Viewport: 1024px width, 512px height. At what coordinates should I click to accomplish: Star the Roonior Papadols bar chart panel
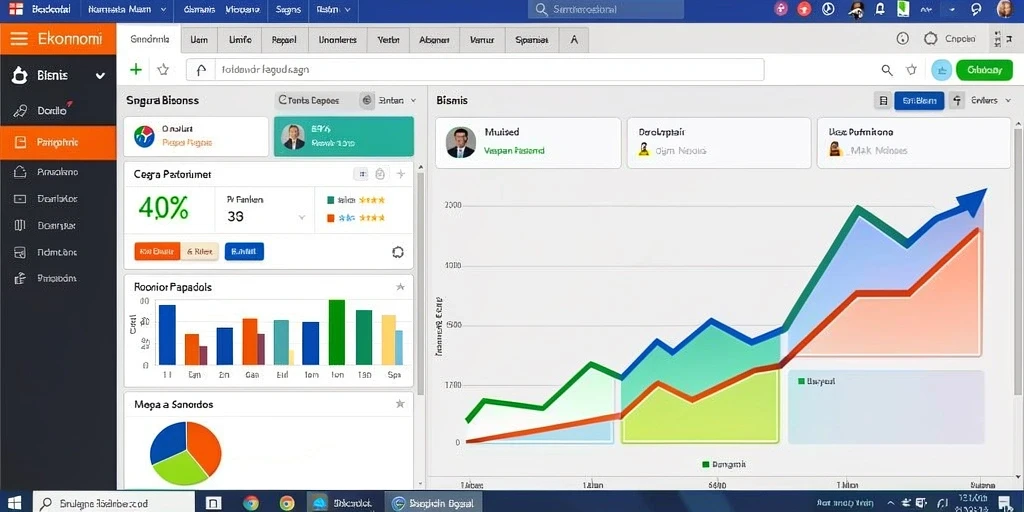(400, 287)
